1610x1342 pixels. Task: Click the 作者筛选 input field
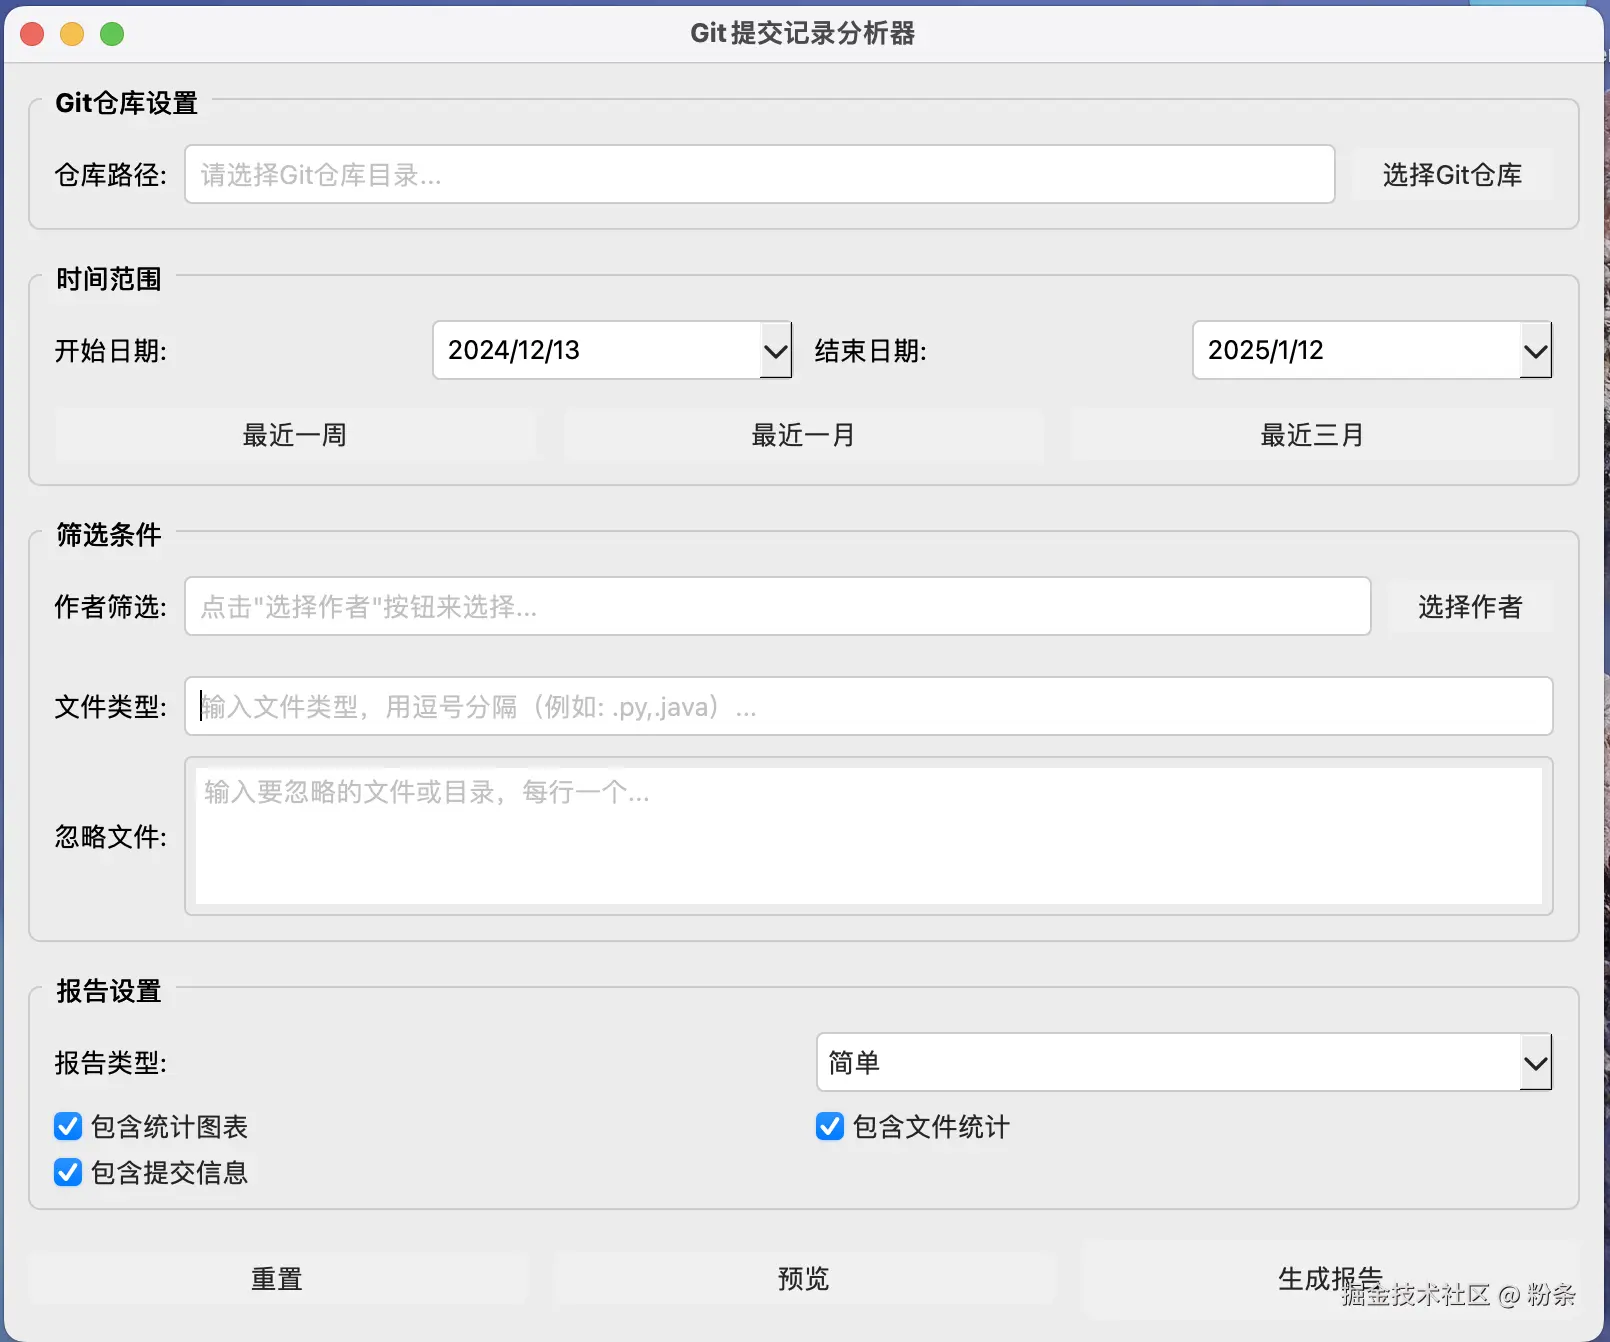pyautogui.click(x=776, y=606)
